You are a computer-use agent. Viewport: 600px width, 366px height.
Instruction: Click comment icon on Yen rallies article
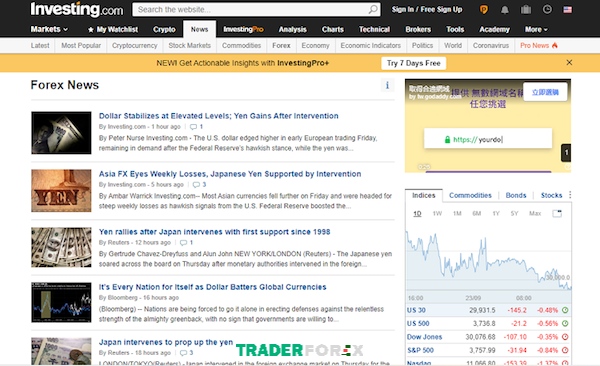point(184,243)
